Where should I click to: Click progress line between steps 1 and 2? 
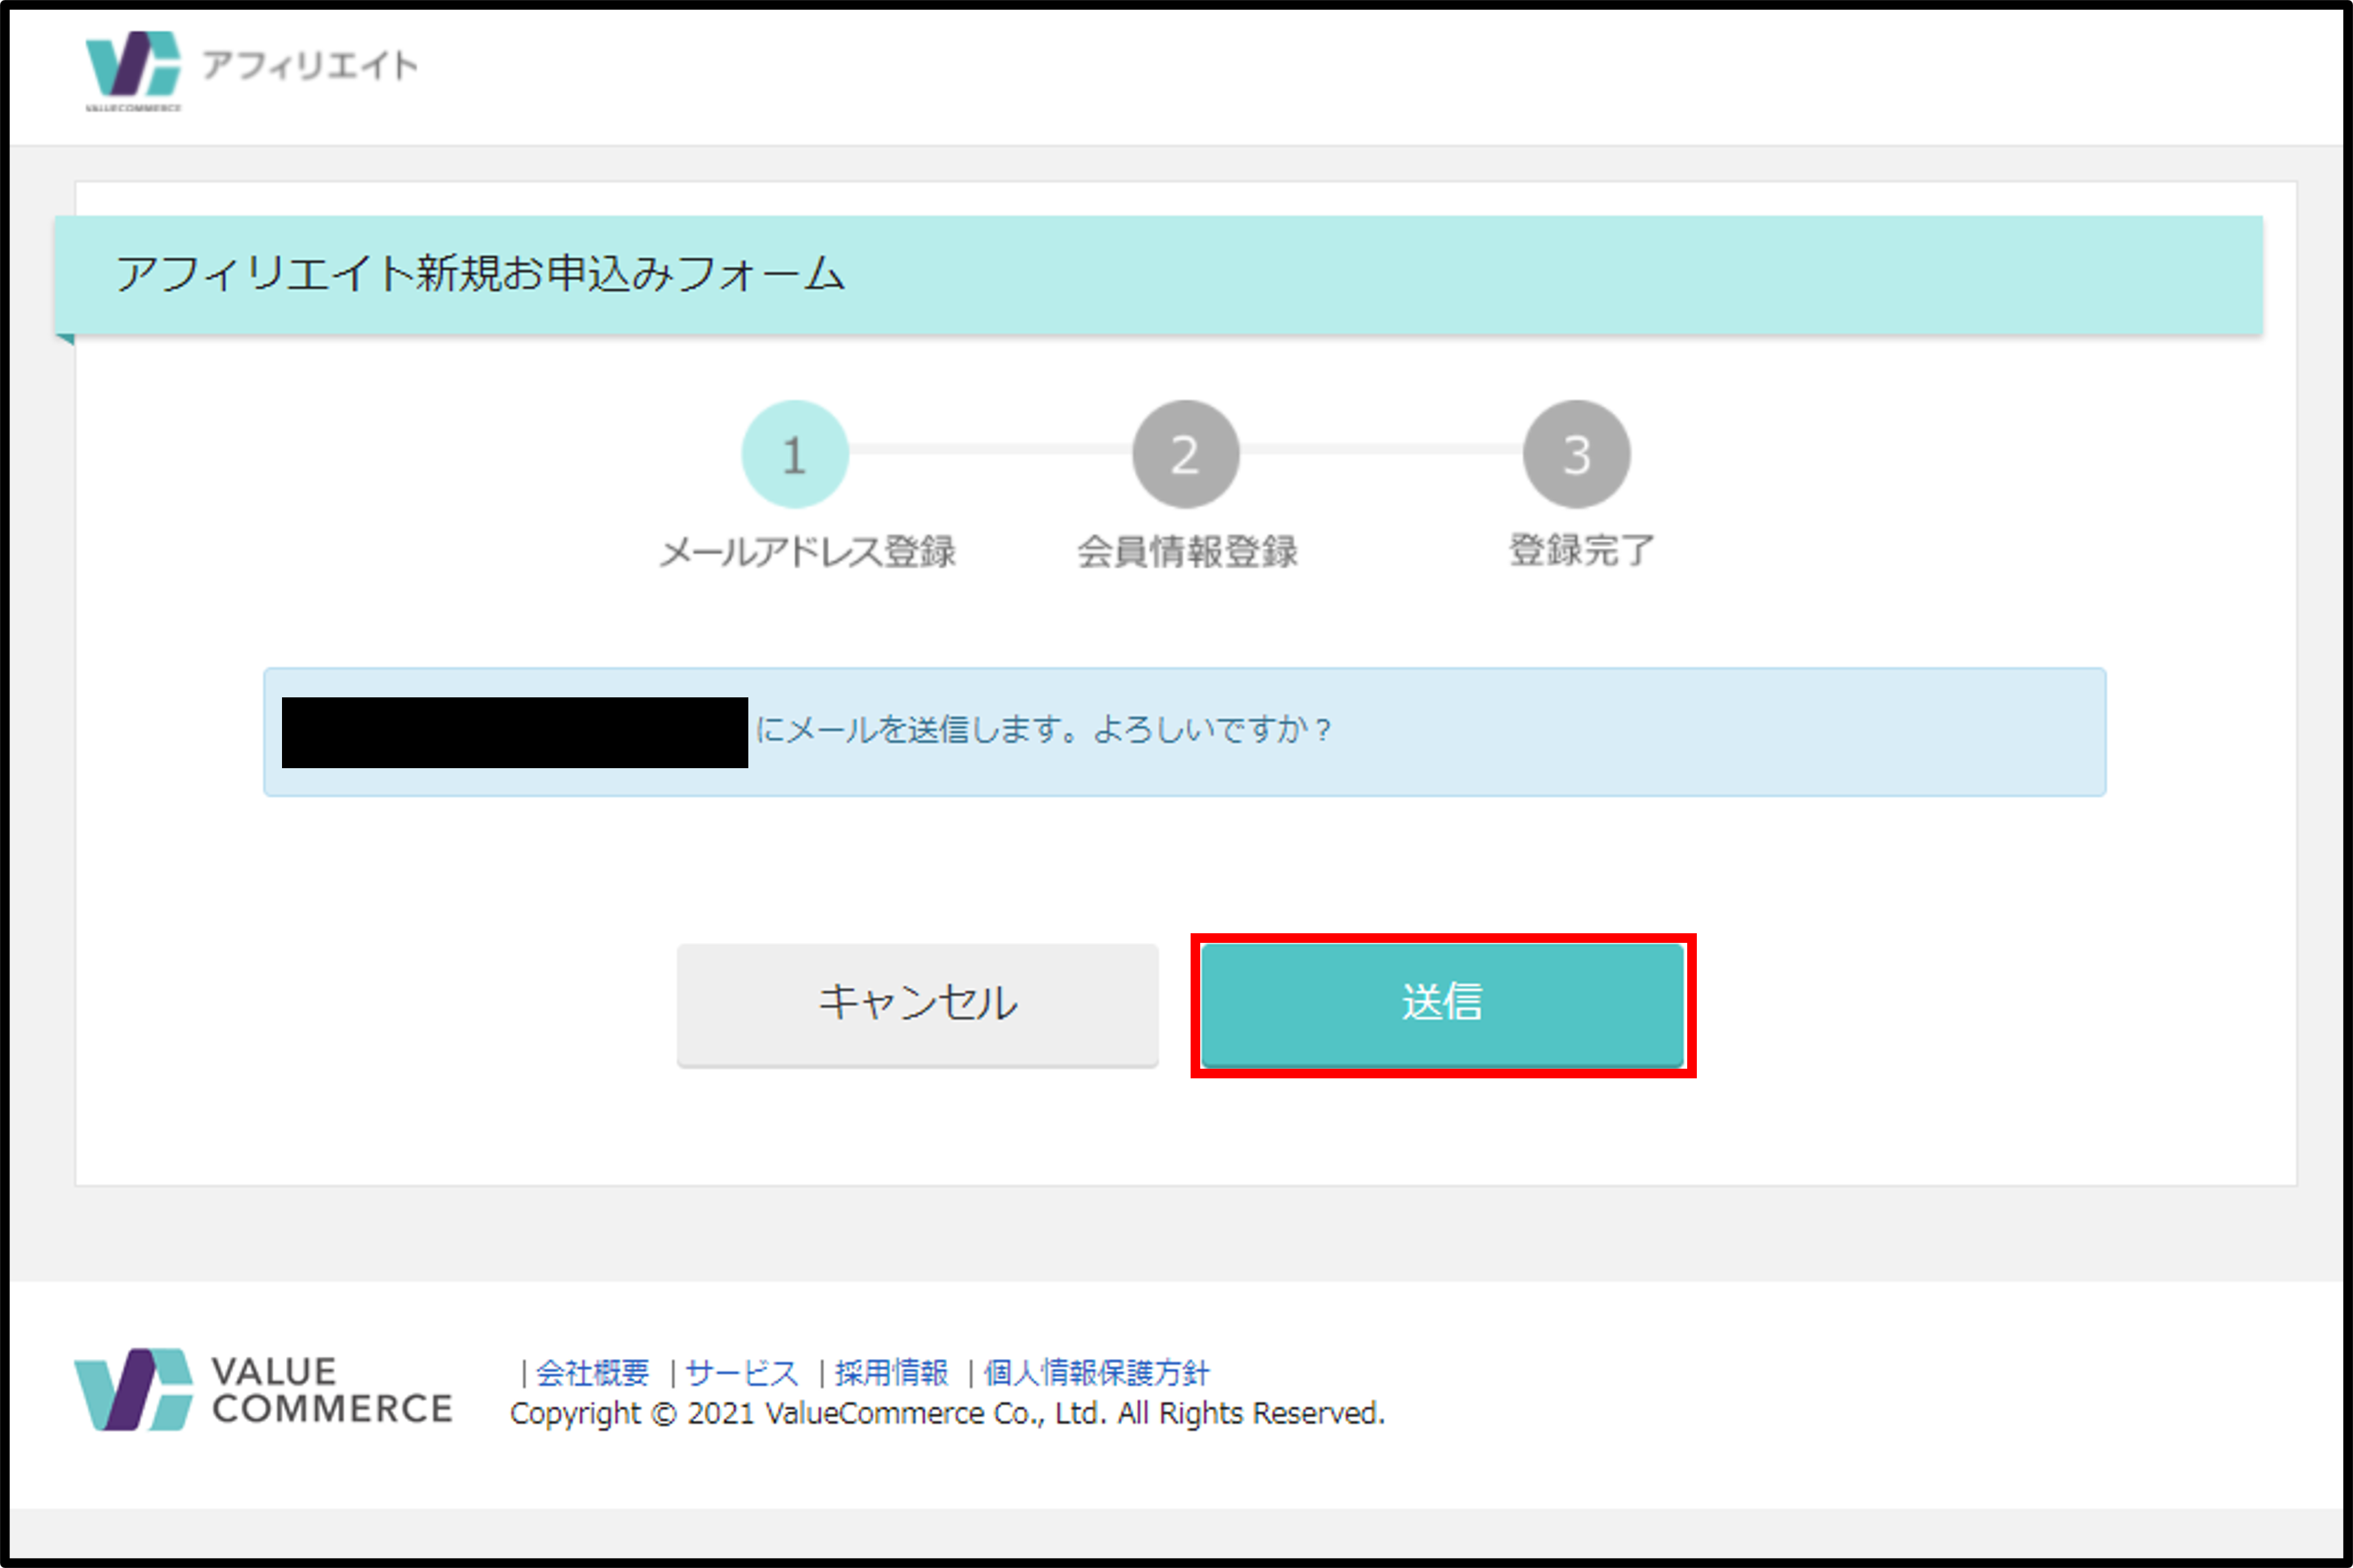pos(990,450)
